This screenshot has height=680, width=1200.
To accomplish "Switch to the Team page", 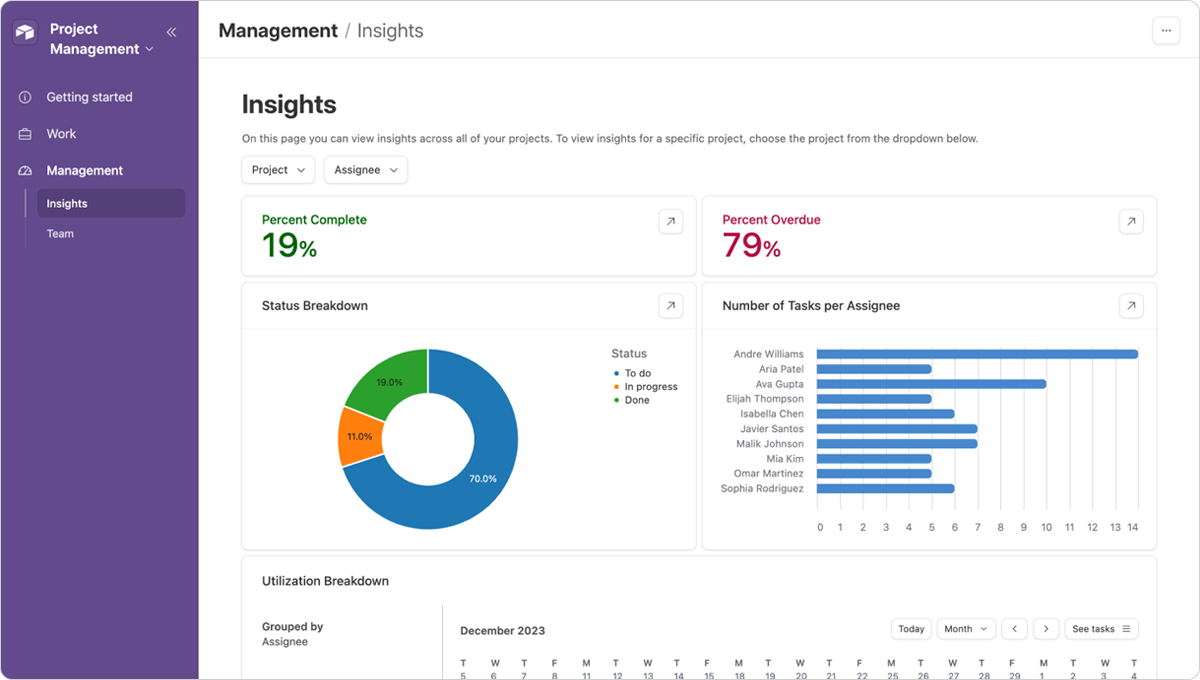I will (x=60, y=233).
